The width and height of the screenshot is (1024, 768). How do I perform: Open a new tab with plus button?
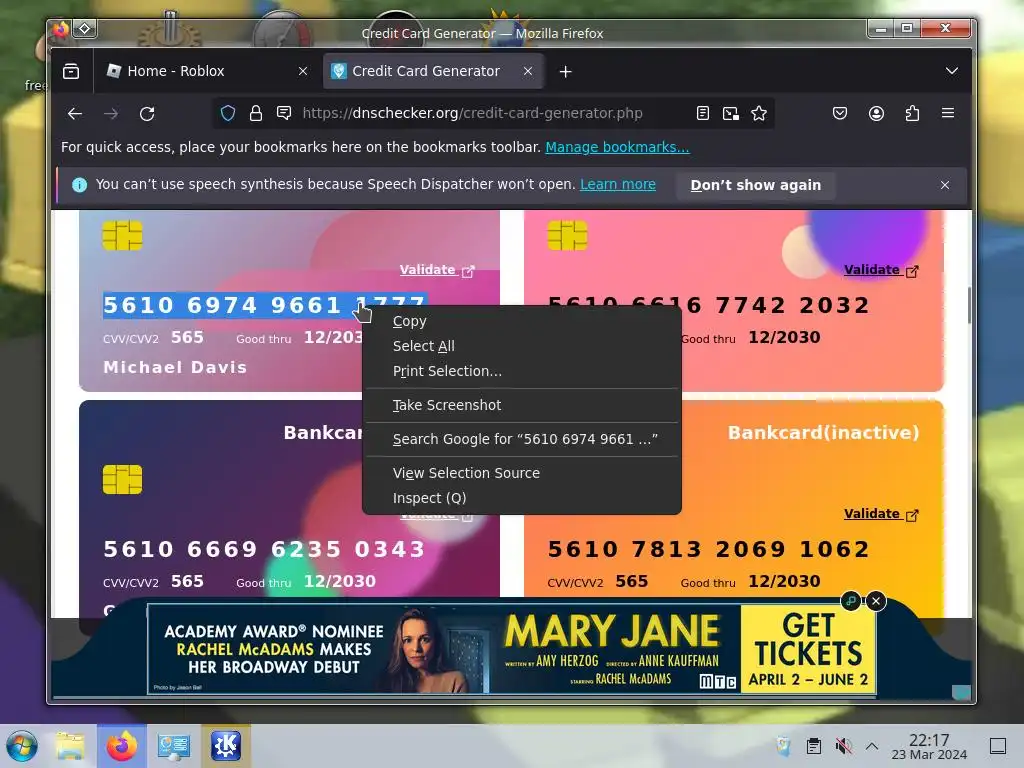pos(566,72)
